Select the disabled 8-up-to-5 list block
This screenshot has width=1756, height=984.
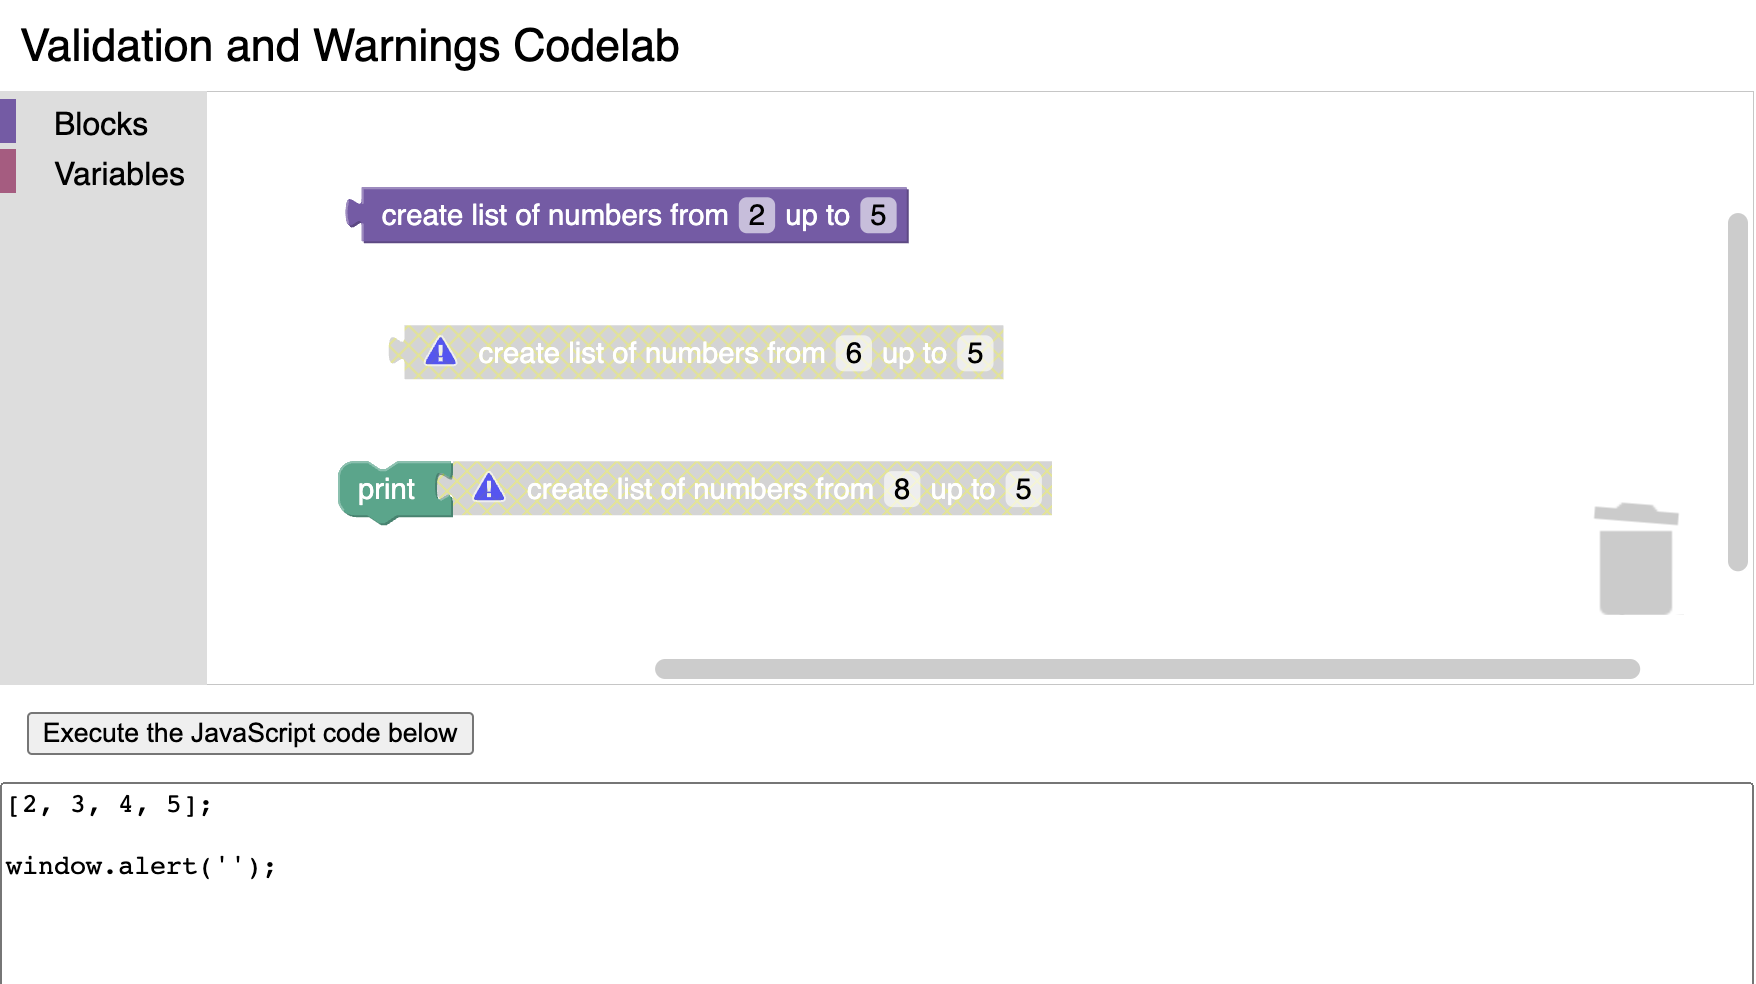point(700,490)
